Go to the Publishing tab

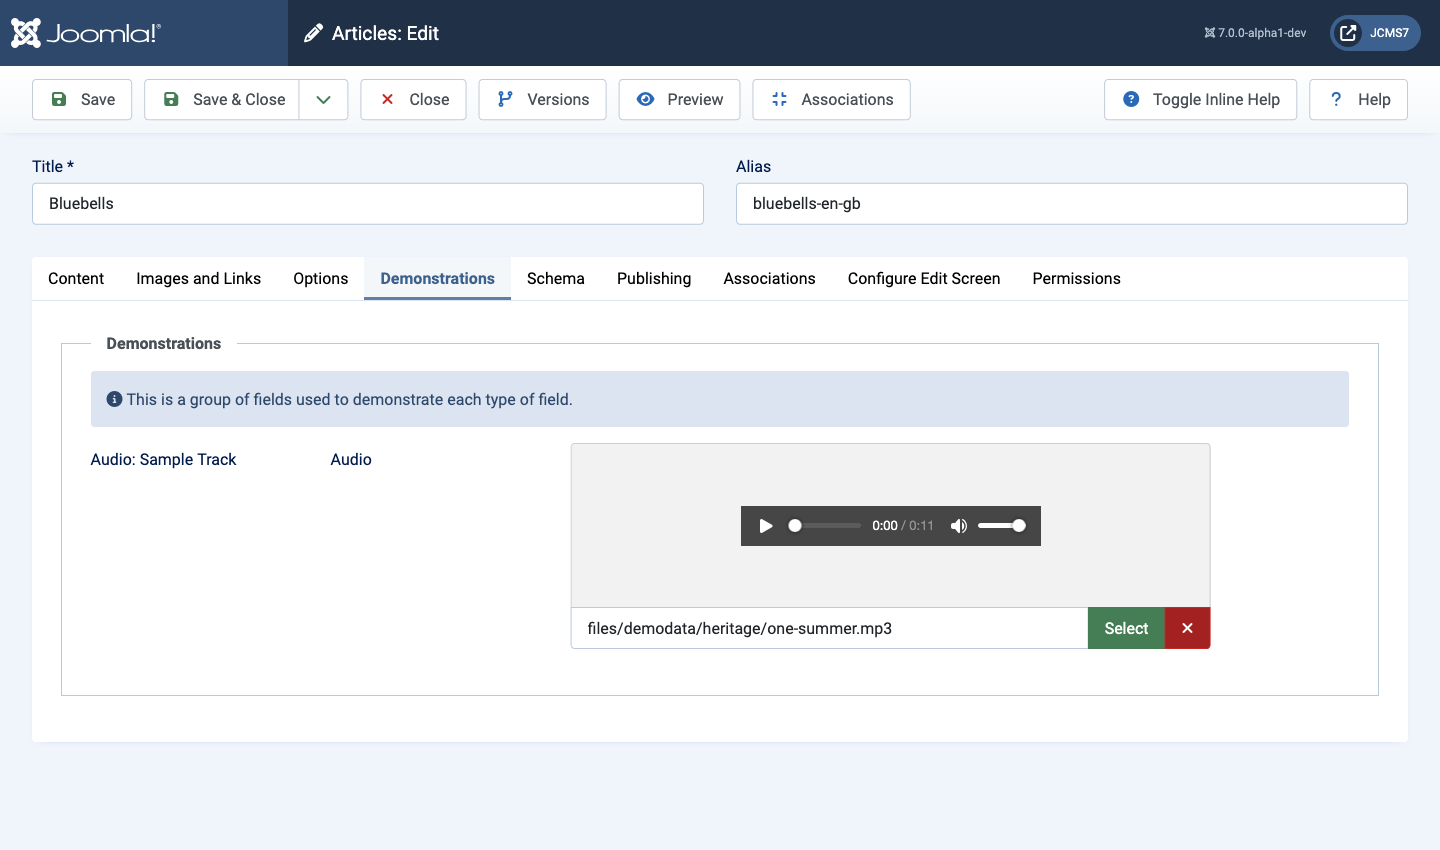pos(654,278)
